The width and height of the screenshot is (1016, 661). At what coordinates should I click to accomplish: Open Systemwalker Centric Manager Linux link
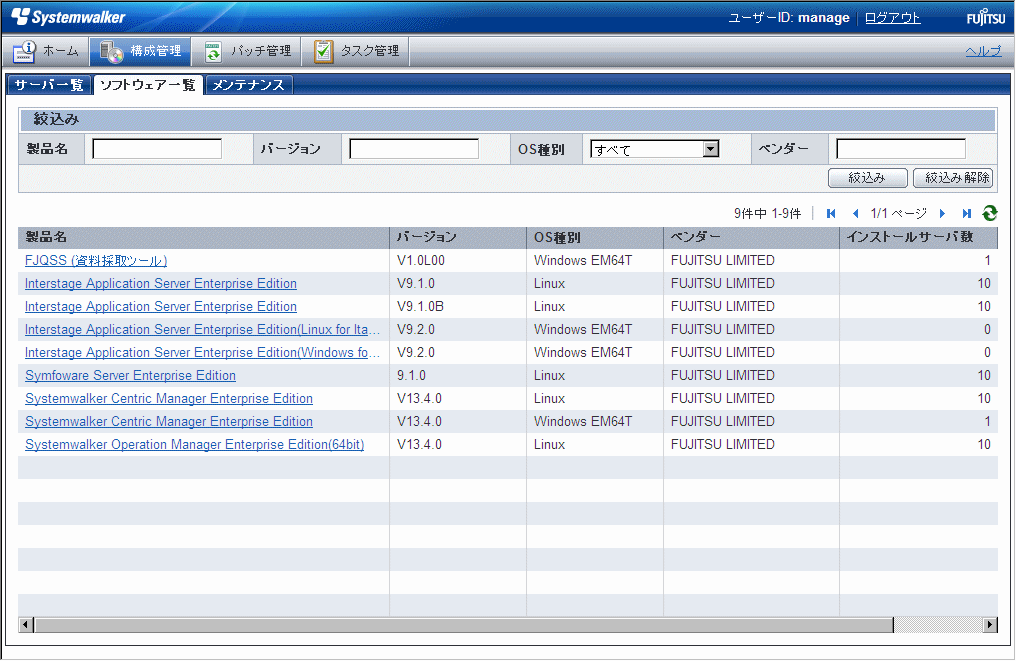coord(168,399)
